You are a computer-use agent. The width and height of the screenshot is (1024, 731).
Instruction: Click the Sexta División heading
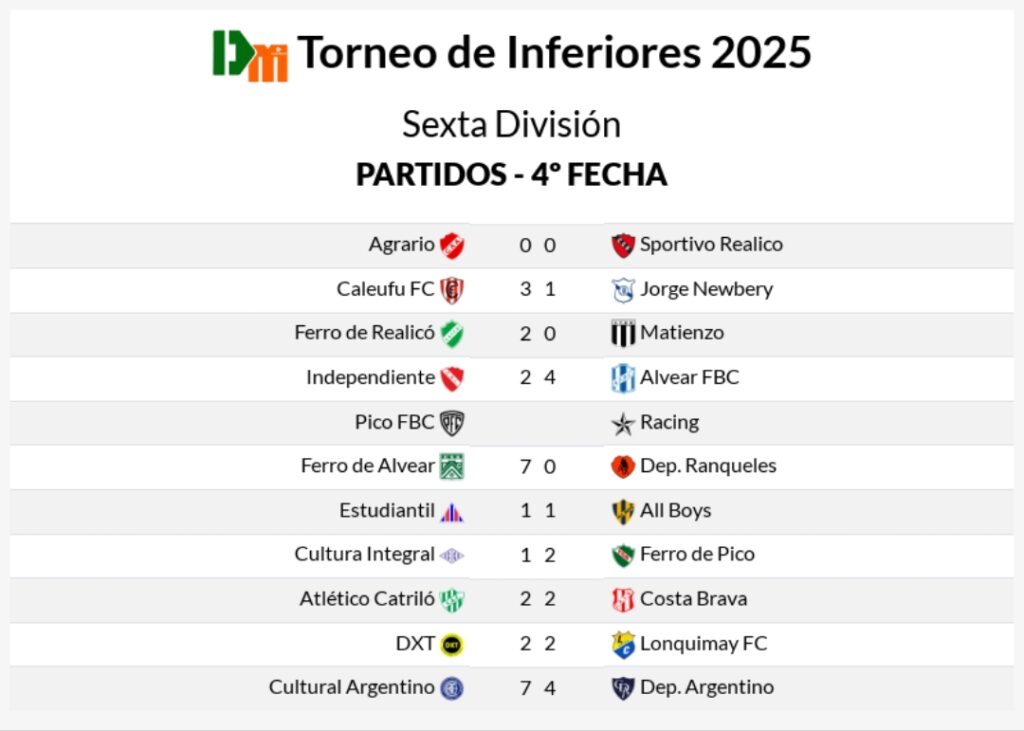click(x=511, y=125)
